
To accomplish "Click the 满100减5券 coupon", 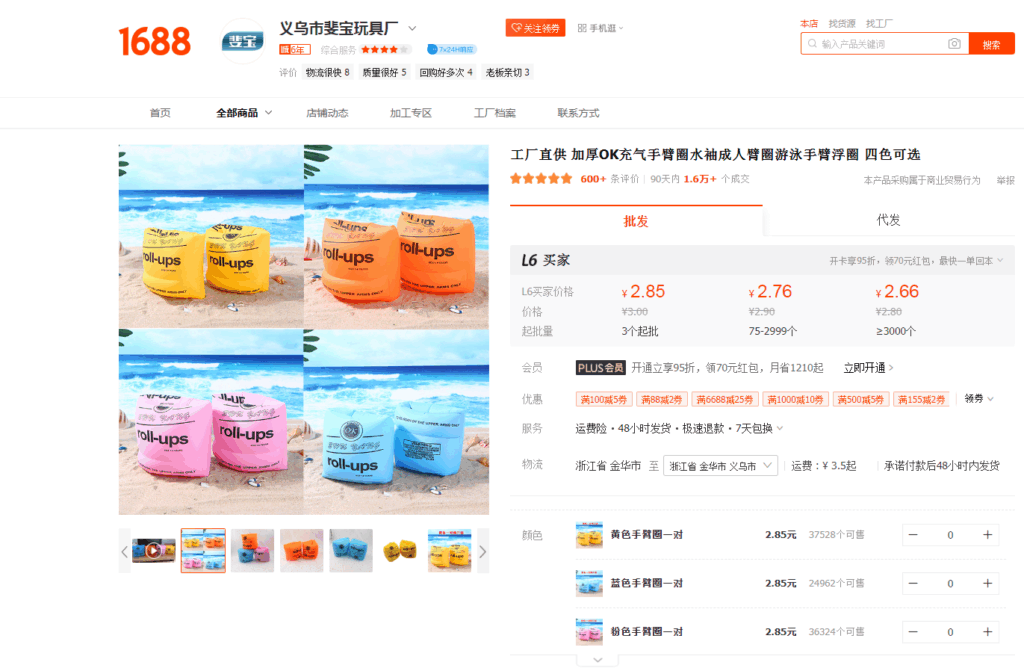I will point(603,399).
